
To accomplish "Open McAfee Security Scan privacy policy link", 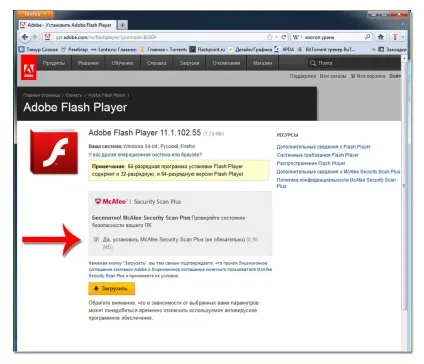I will pyautogui.click(x=336, y=183).
